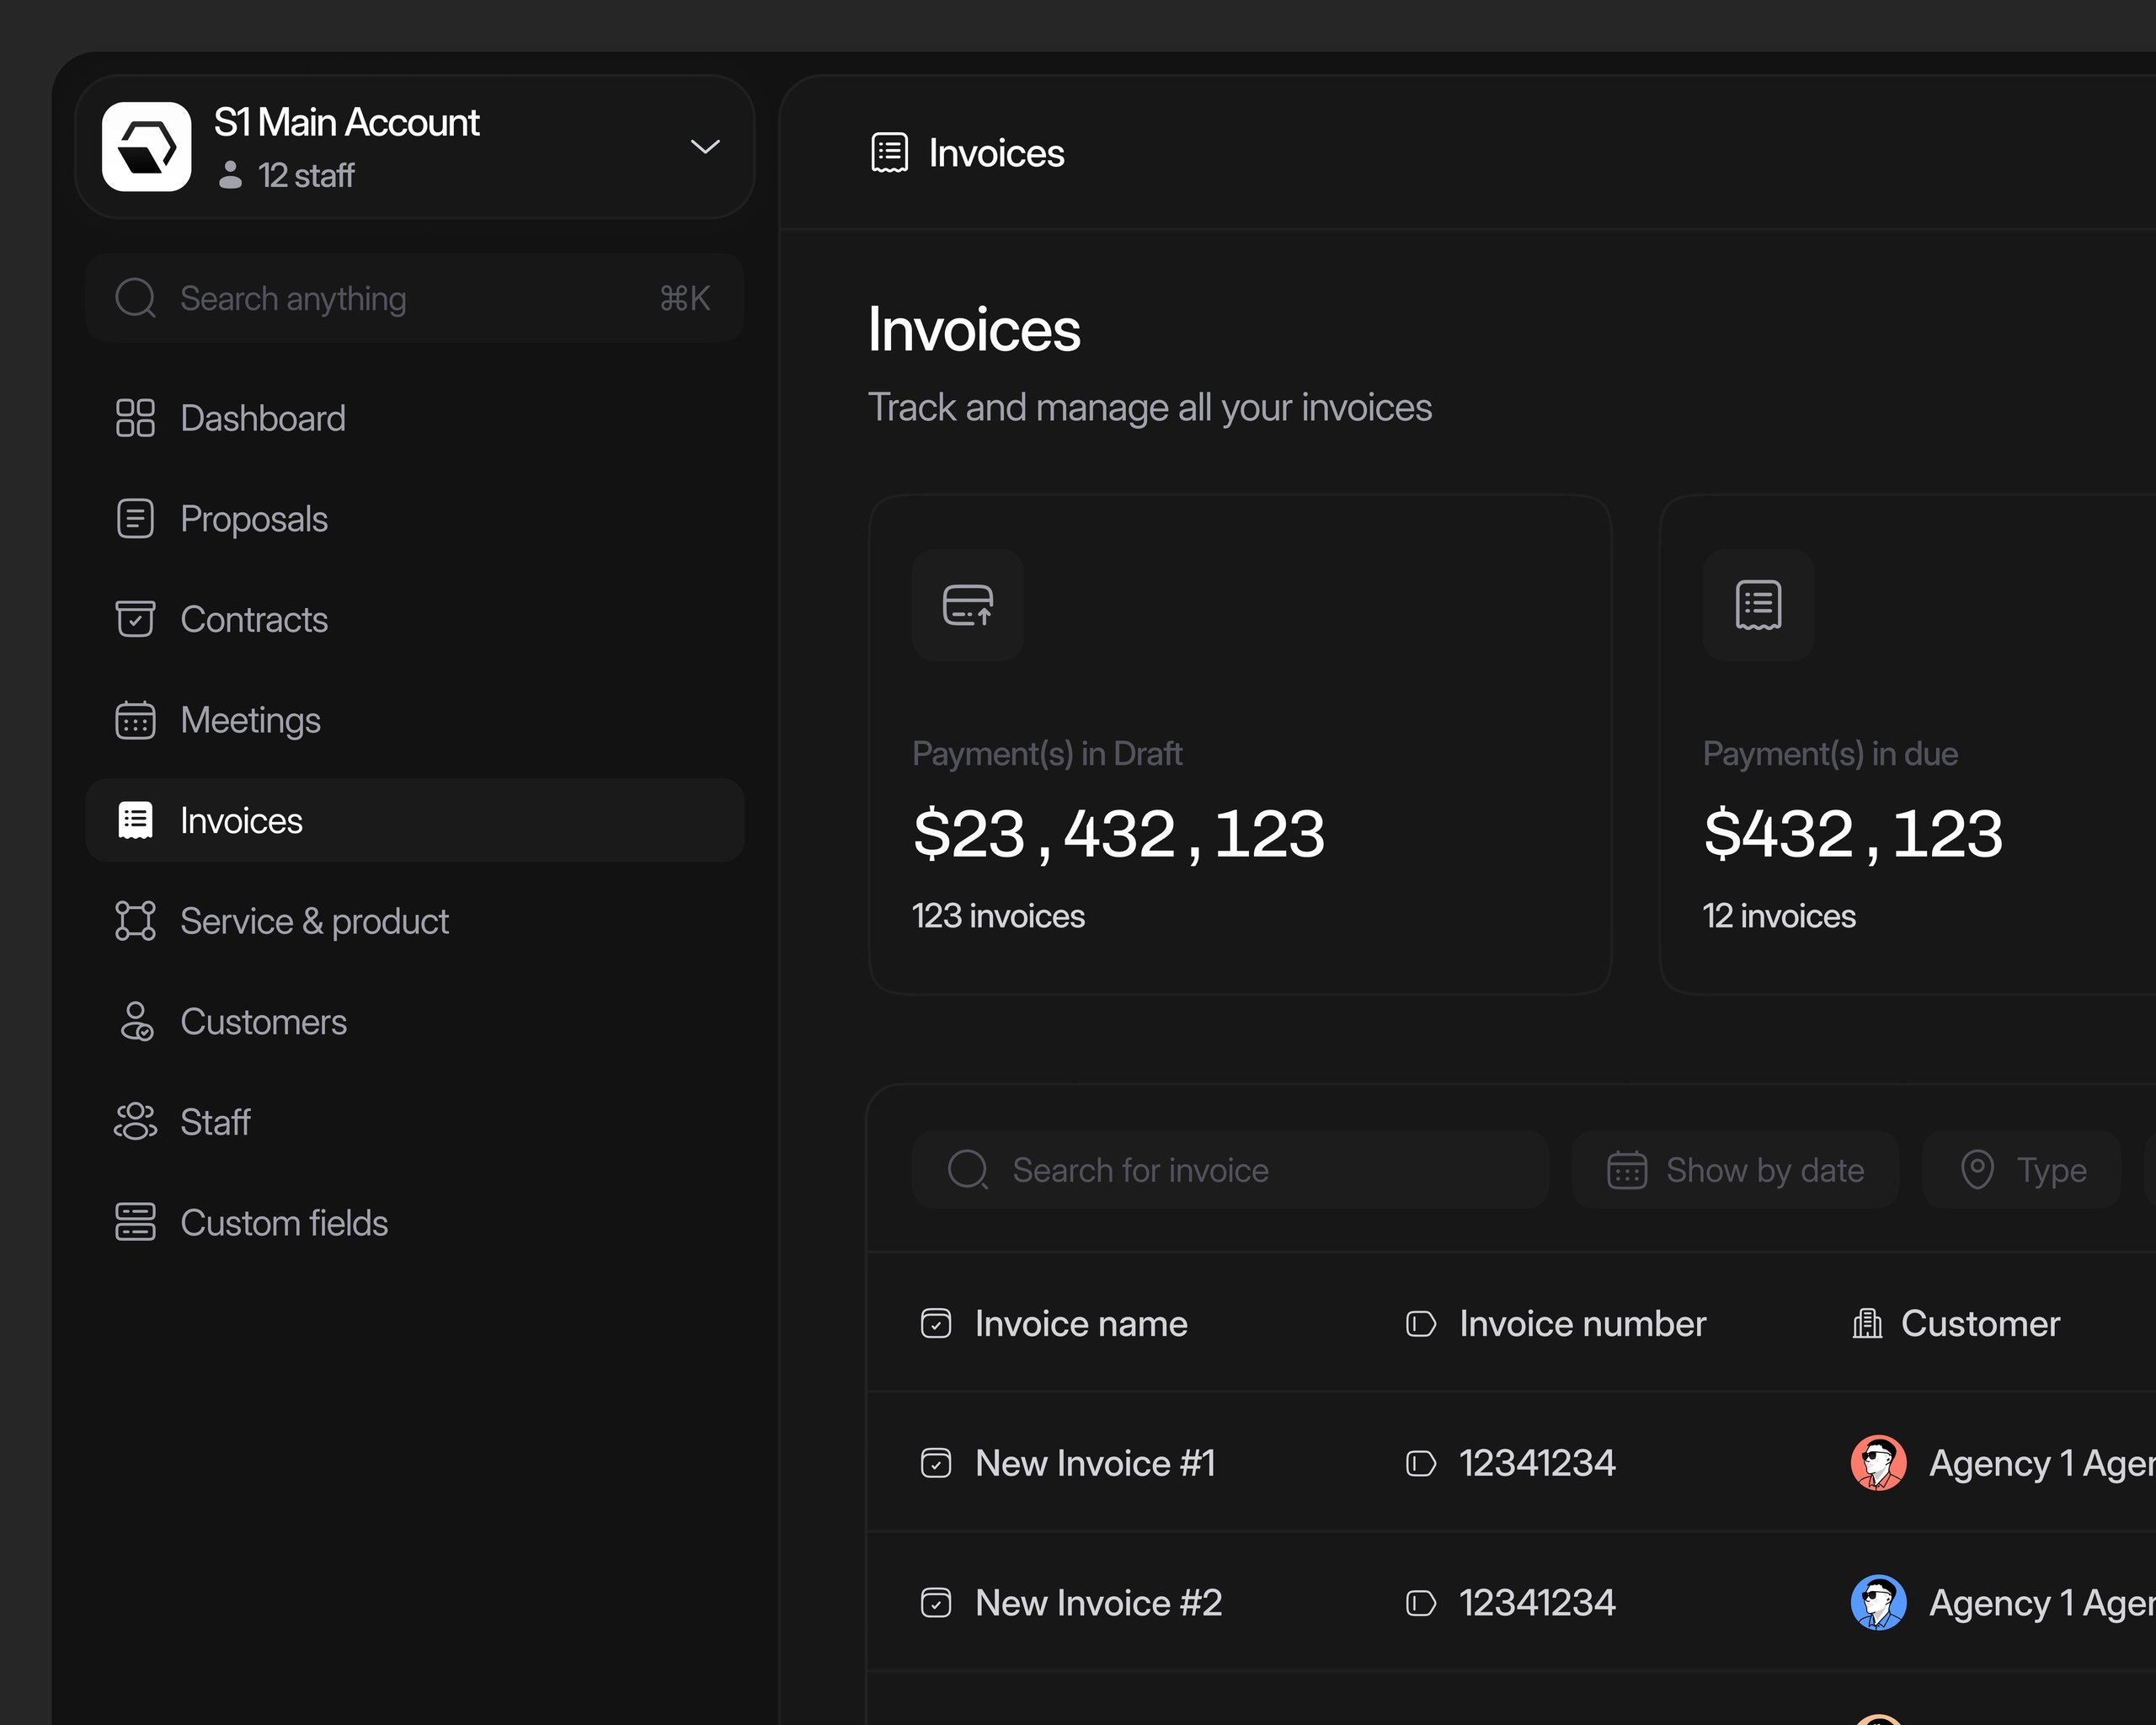The image size is (2156, 1725).
Task: Click the tag icon in New Invoice #2 row
Action: pyautogui.click(x=1420, y=1603)
